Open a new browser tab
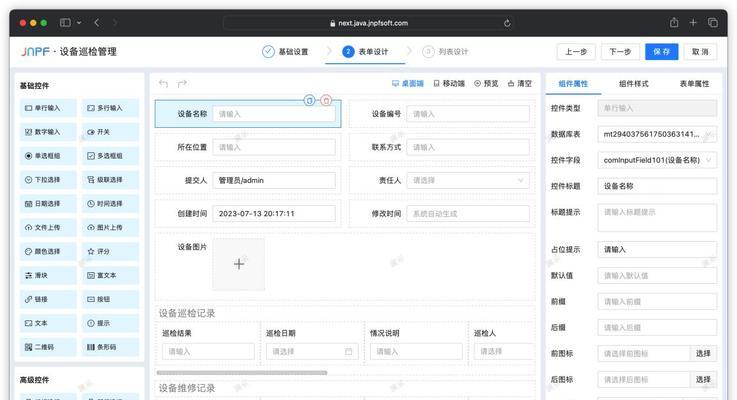This screenshot has height=400, width=737. click(x=693, y=23)
